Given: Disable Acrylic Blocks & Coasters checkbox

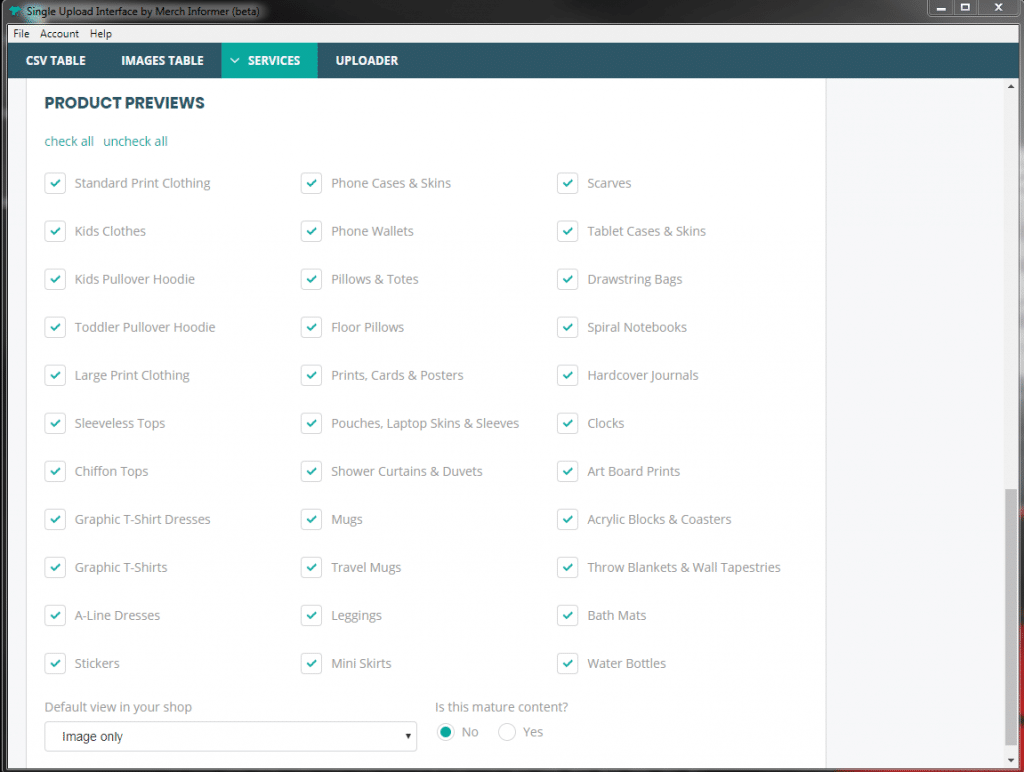Looking at the screenshot, I should [568, 519].
